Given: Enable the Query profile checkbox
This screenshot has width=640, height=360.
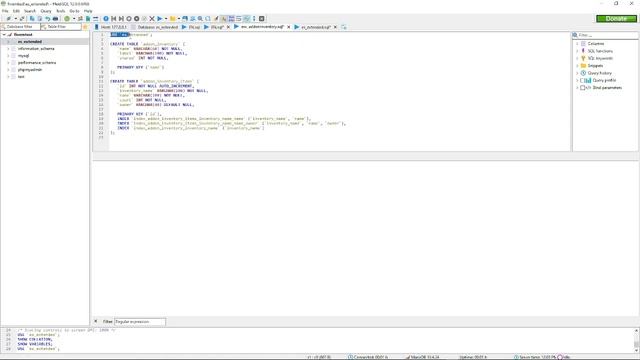Looking at the screenshot, I should coord(582,80).
